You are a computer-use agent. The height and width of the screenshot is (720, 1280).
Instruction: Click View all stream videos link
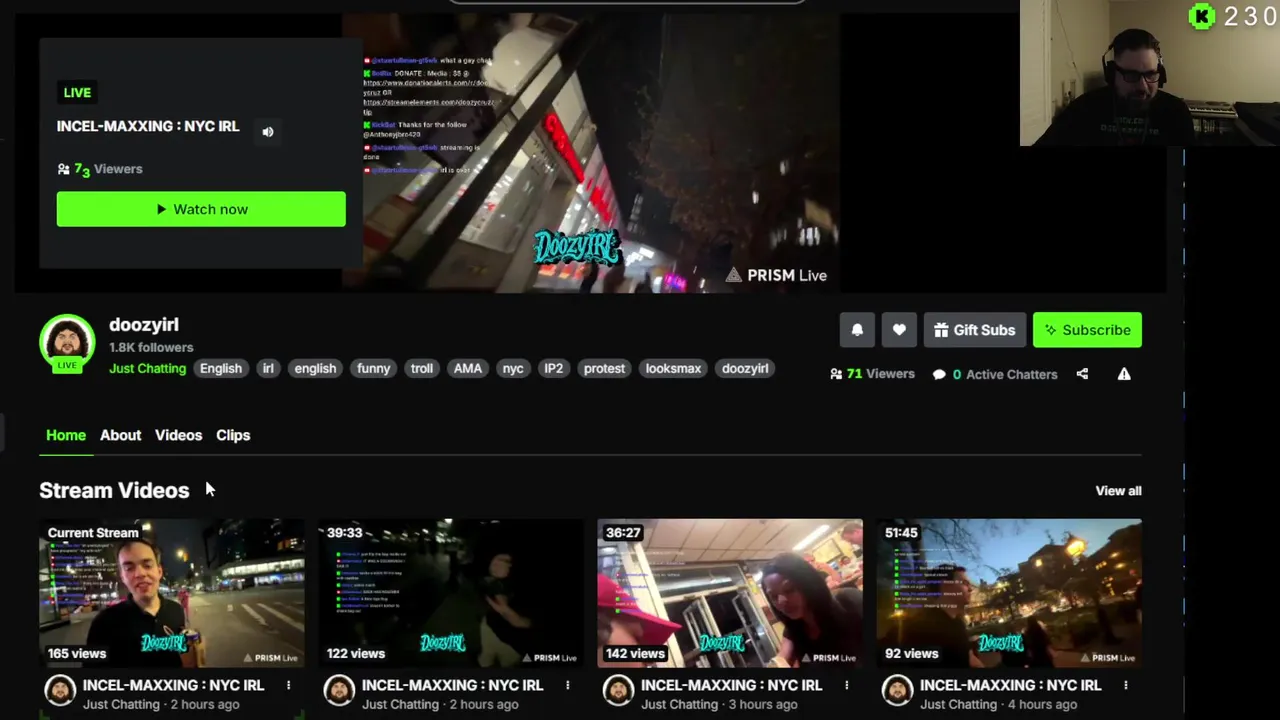(1118, 491)
